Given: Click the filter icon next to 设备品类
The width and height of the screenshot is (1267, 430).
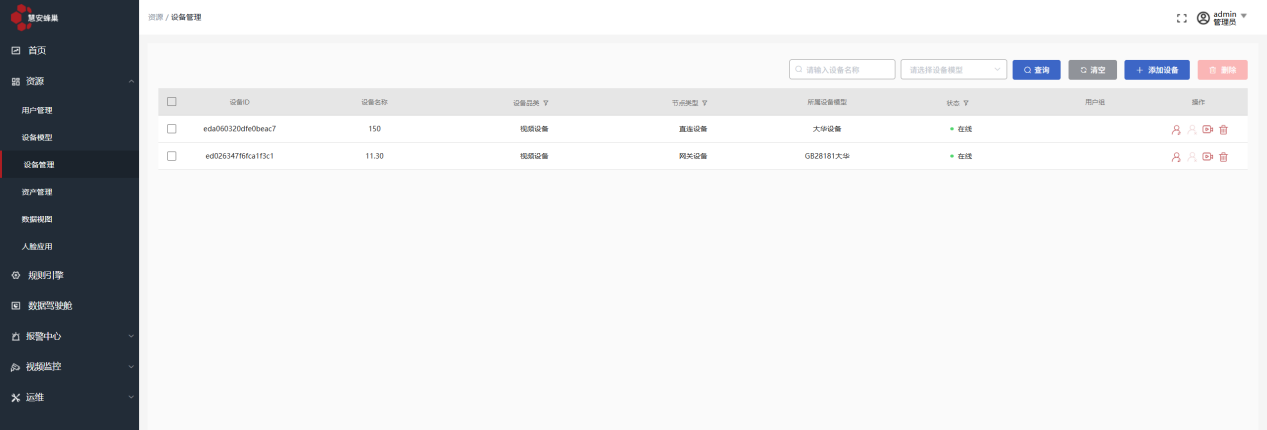Looking at the screenshot, I should [x=546, y=103].
